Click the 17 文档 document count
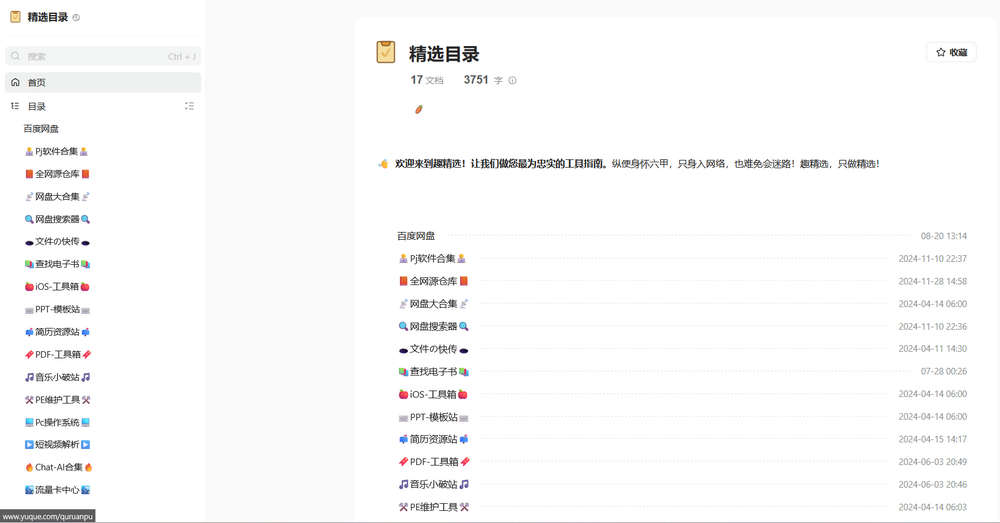The width and height of the screenshot is (1000, 523). pos(427,80)
